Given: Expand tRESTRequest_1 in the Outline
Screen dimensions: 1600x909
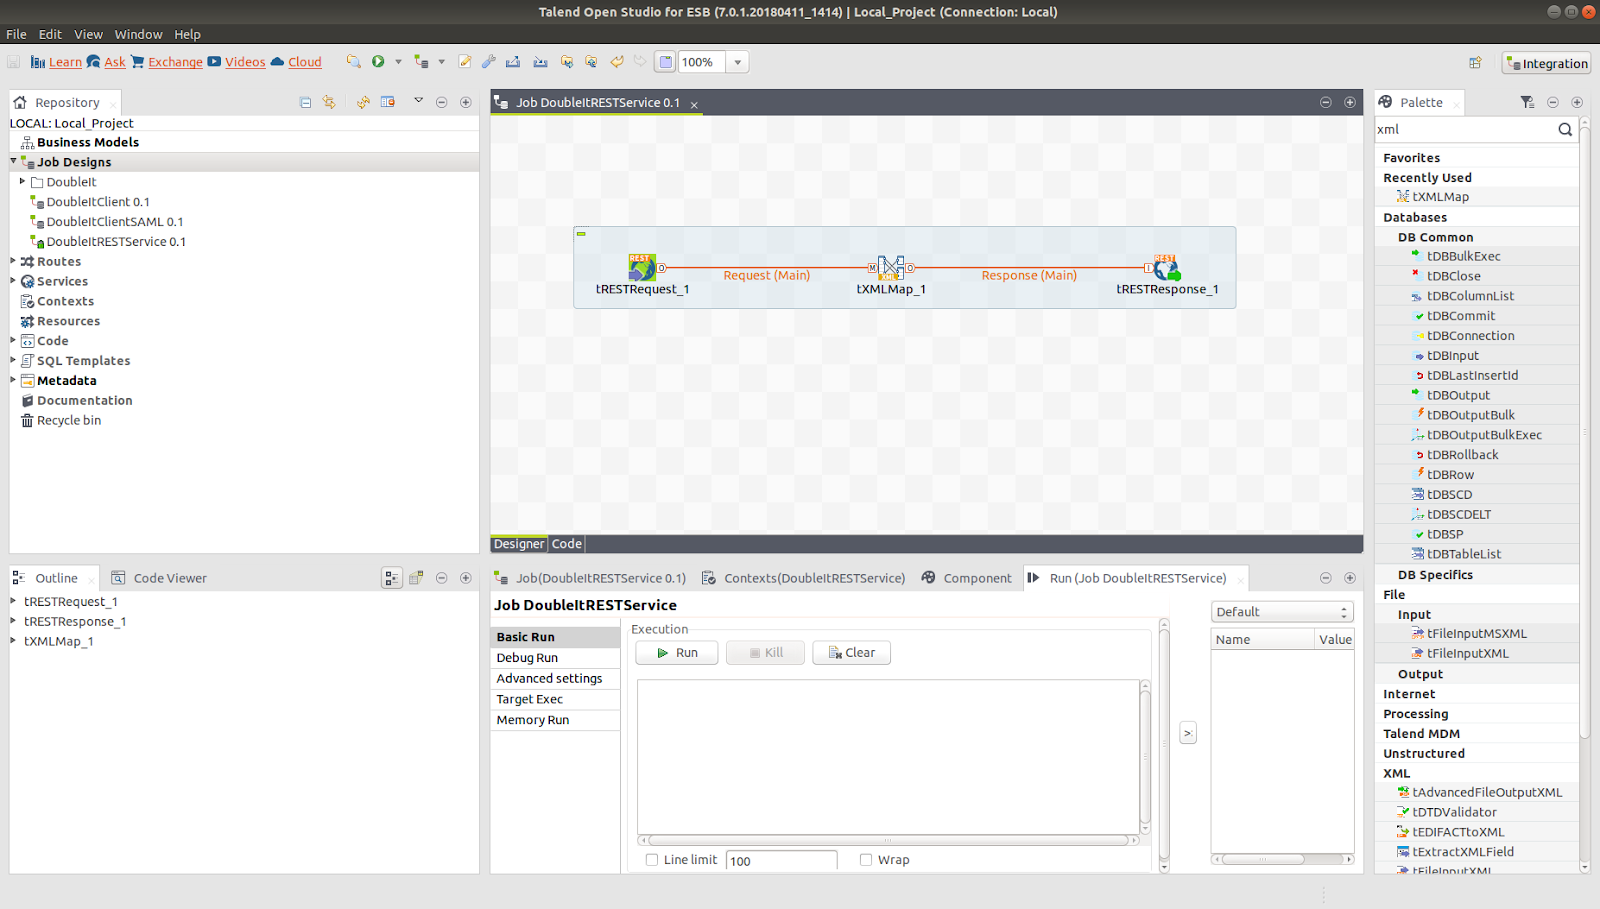Looking at the screenshot, I should coord(13,601).
